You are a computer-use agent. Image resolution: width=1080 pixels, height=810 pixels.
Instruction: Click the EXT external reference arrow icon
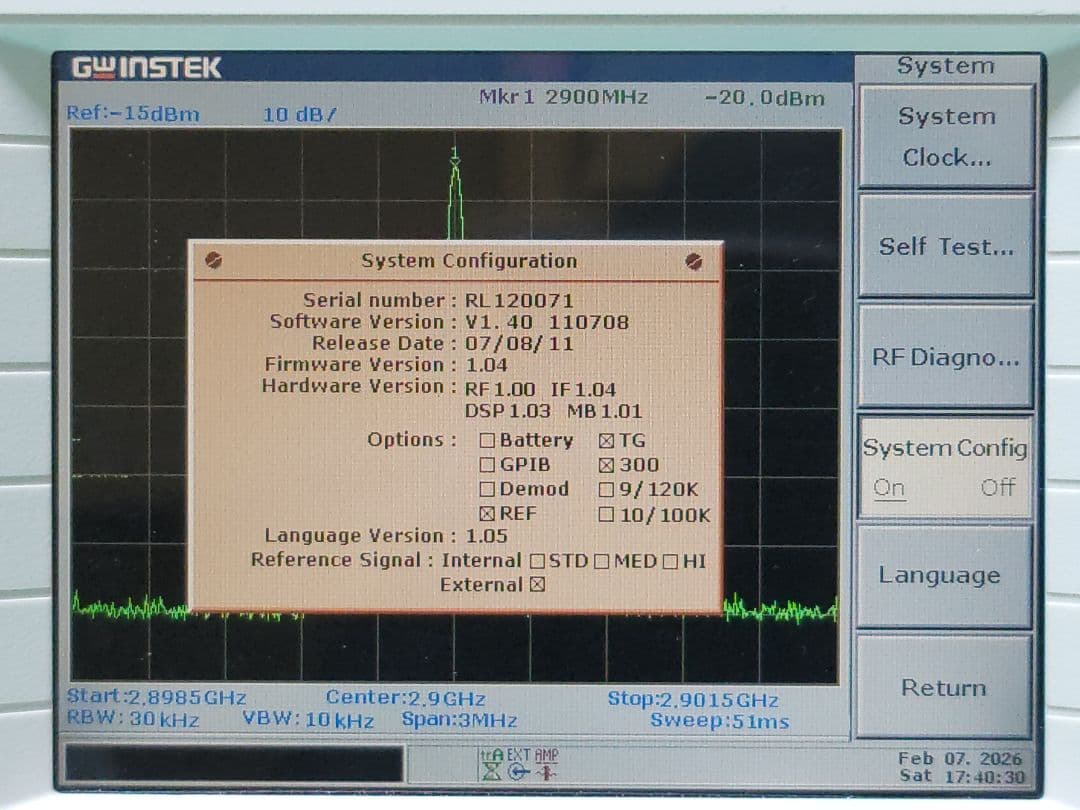tap(516, 772)
